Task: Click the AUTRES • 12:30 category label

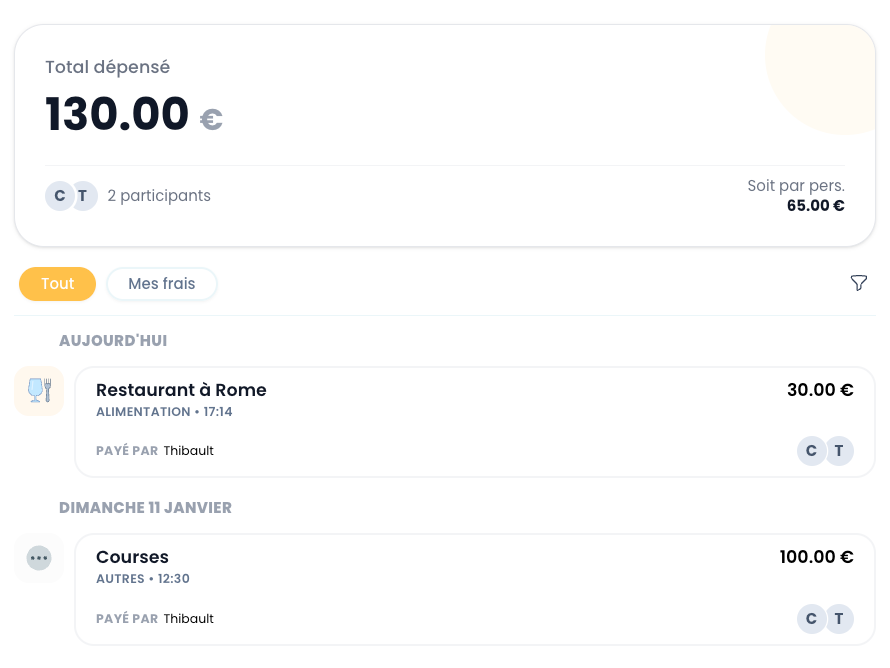Action: pyautogui.click(x=143, y=579)
